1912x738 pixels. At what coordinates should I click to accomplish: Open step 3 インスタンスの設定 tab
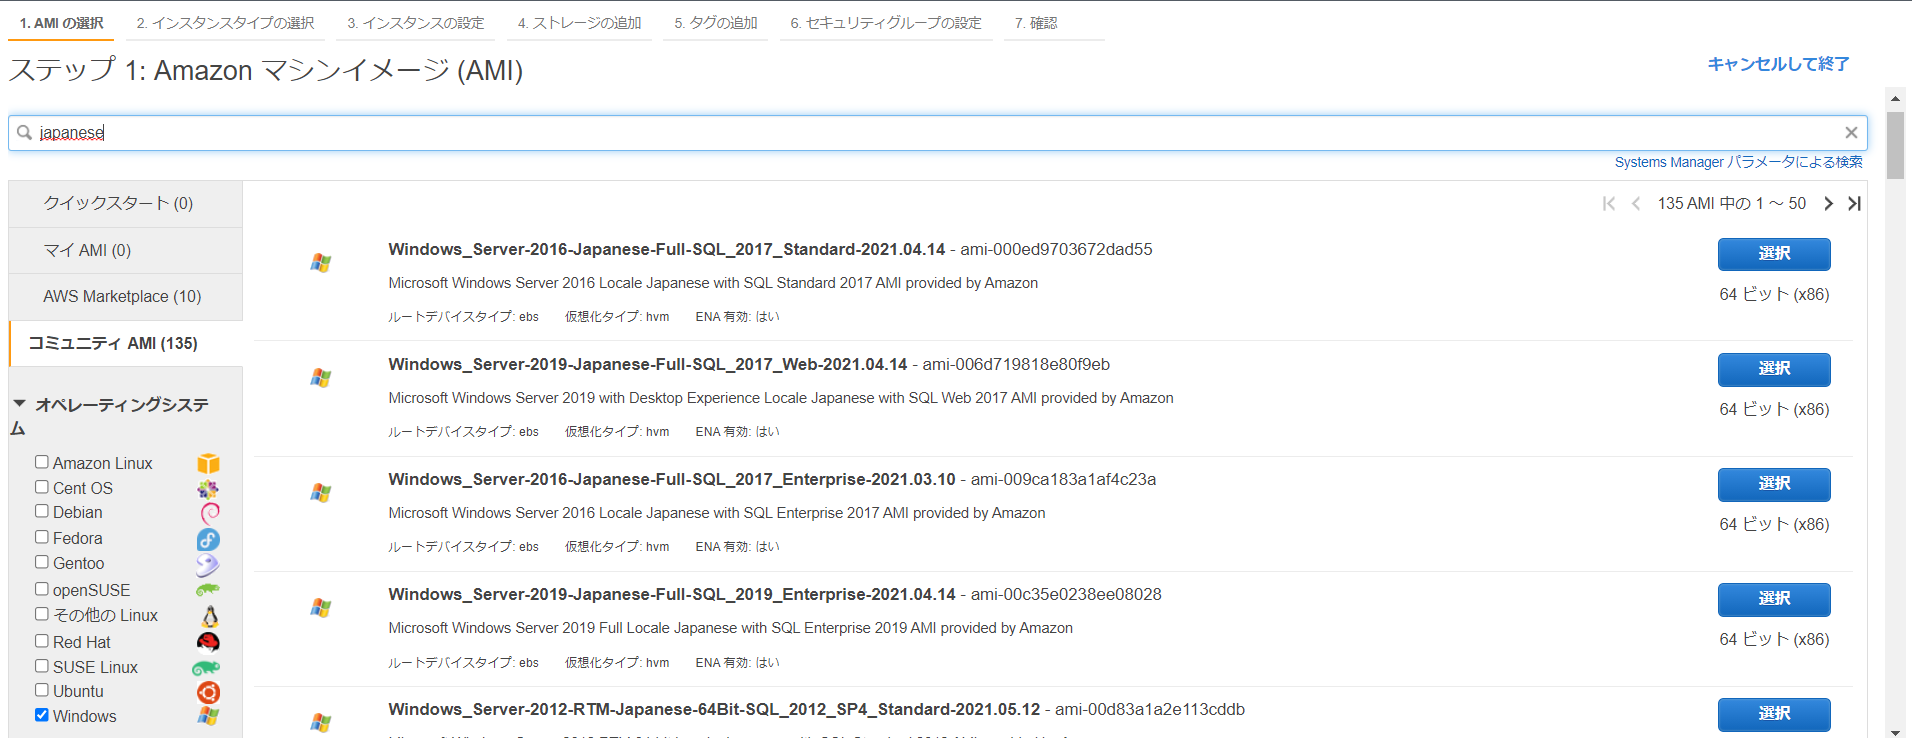(415, 23)
